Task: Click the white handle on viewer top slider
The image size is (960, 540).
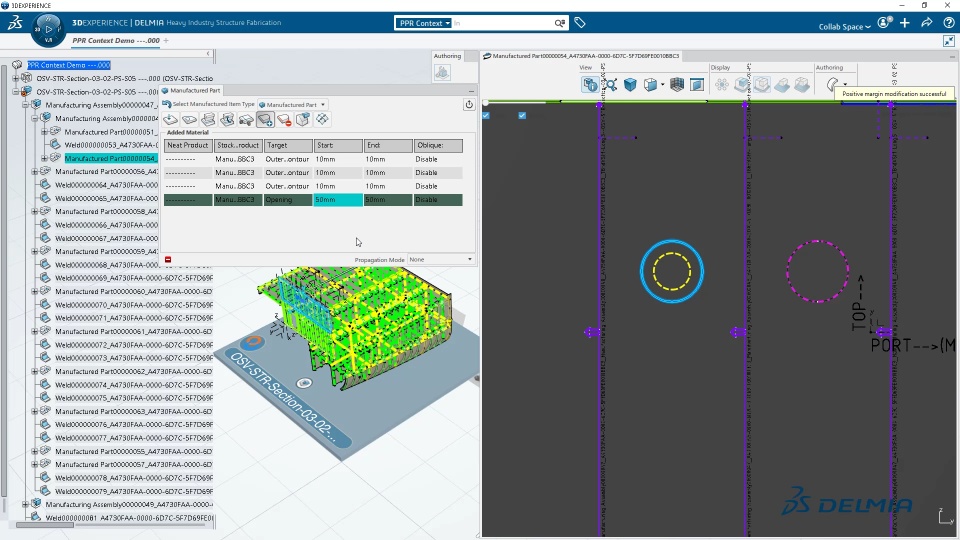Action: click(x=486, y=102)
